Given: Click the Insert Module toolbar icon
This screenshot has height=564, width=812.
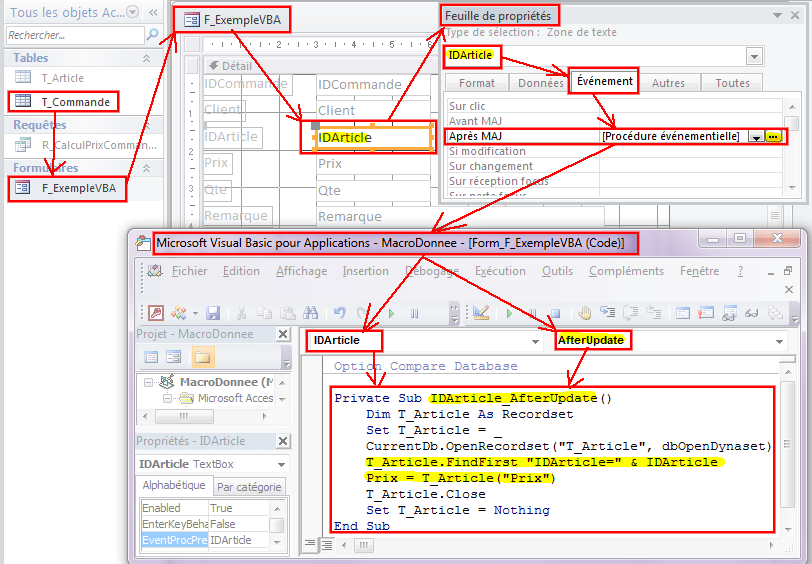Looking at the screenshot, I should pos(179,313).
